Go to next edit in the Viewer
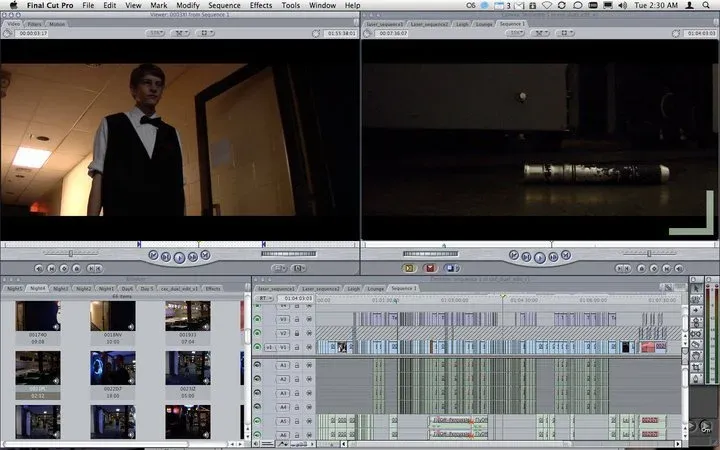This screenshot has height=450, width=720. point(205,255)
